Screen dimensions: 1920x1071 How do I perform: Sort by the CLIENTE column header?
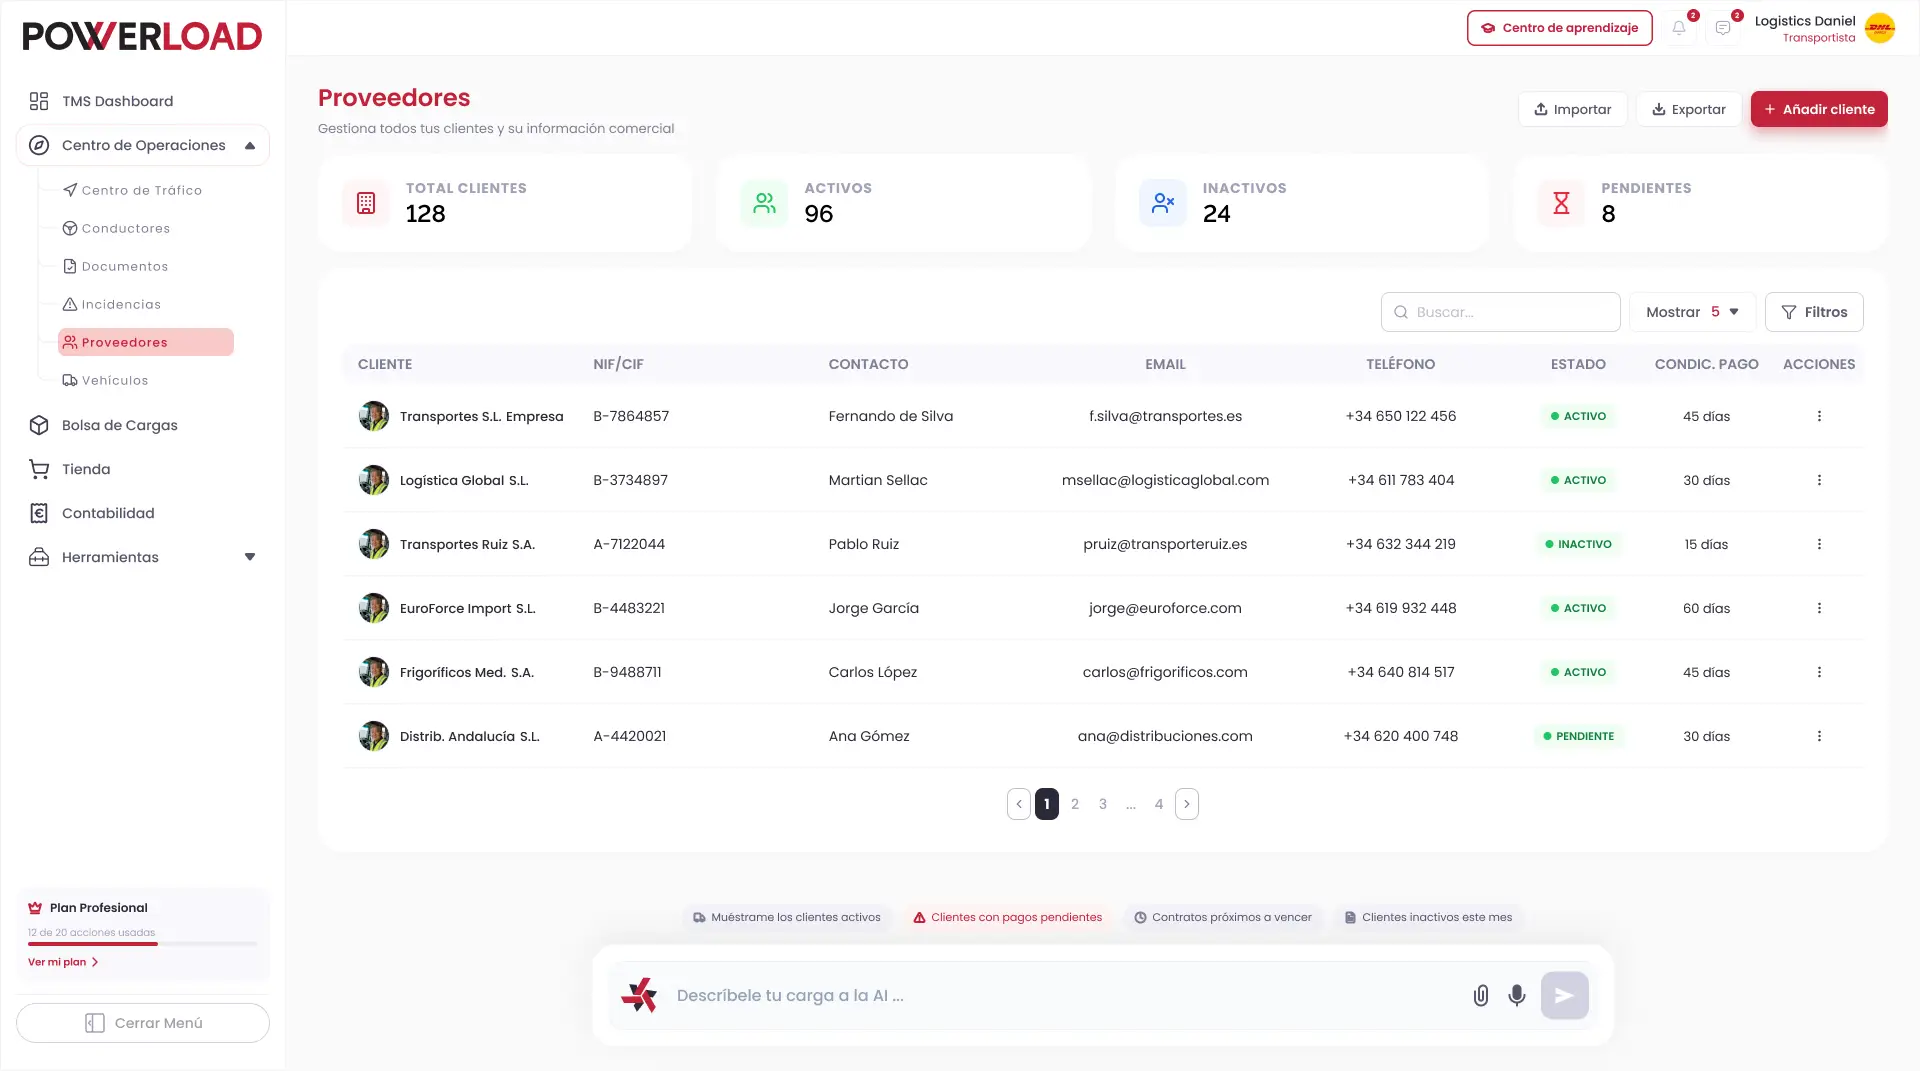tap(385, 364)
